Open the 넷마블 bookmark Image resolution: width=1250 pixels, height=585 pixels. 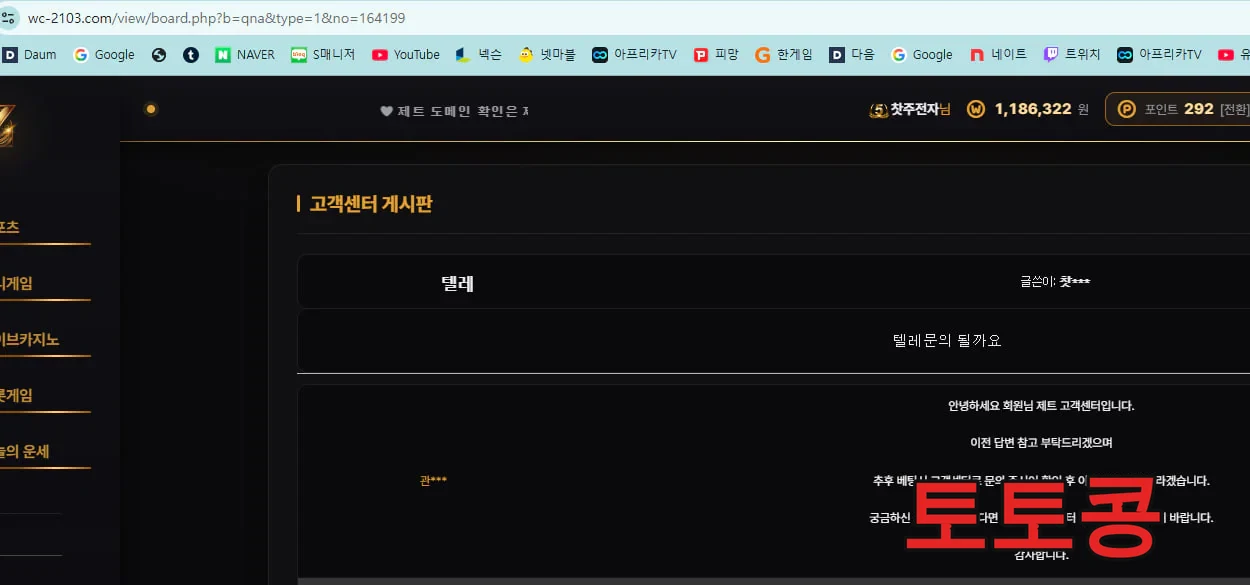547,55
